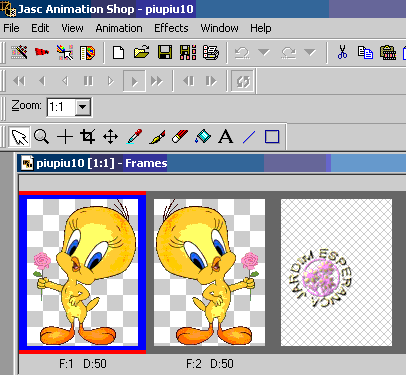The image size is (406, 375).
Task: Open the View menu
Action: click(72, 28)
